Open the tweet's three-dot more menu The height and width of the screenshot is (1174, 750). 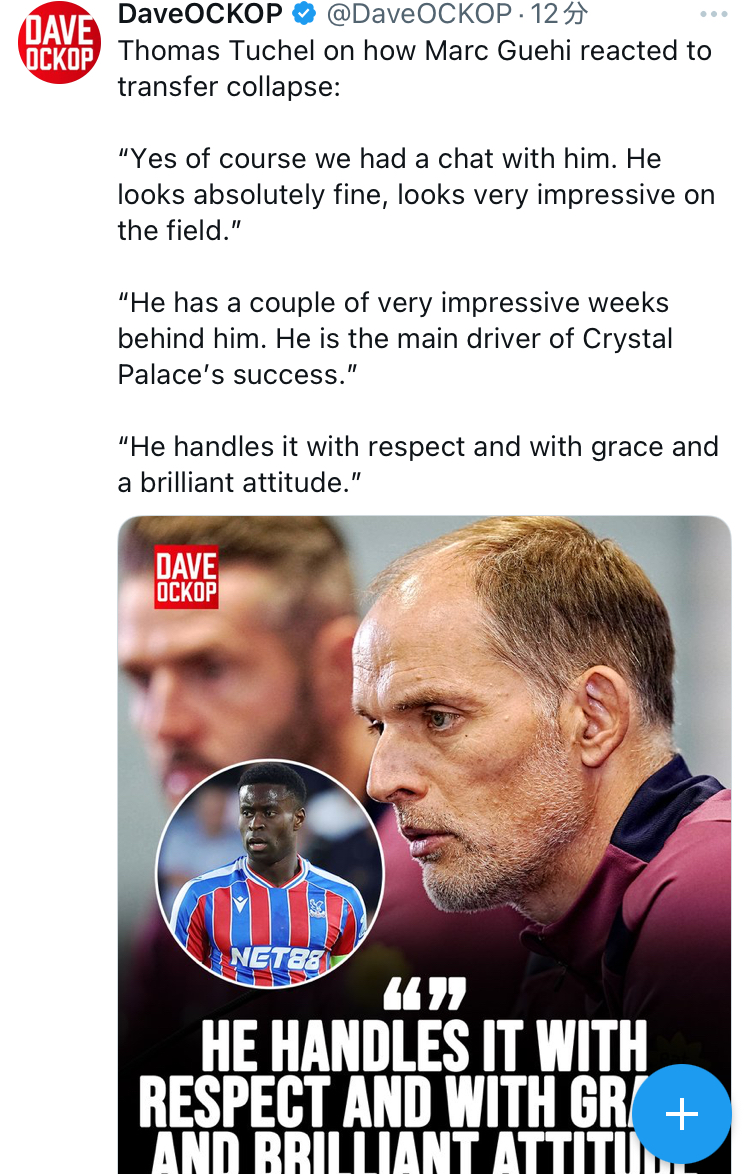713,14
